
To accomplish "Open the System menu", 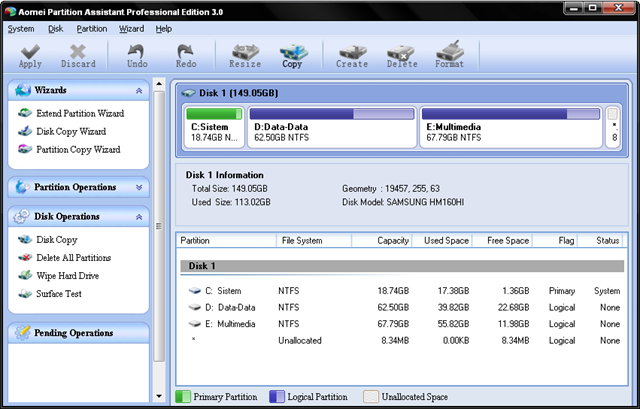I will (21, 29).
